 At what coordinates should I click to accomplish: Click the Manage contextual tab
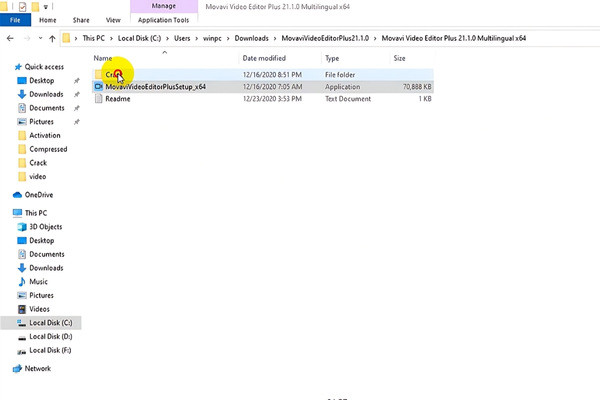click(x=164, y=6)
